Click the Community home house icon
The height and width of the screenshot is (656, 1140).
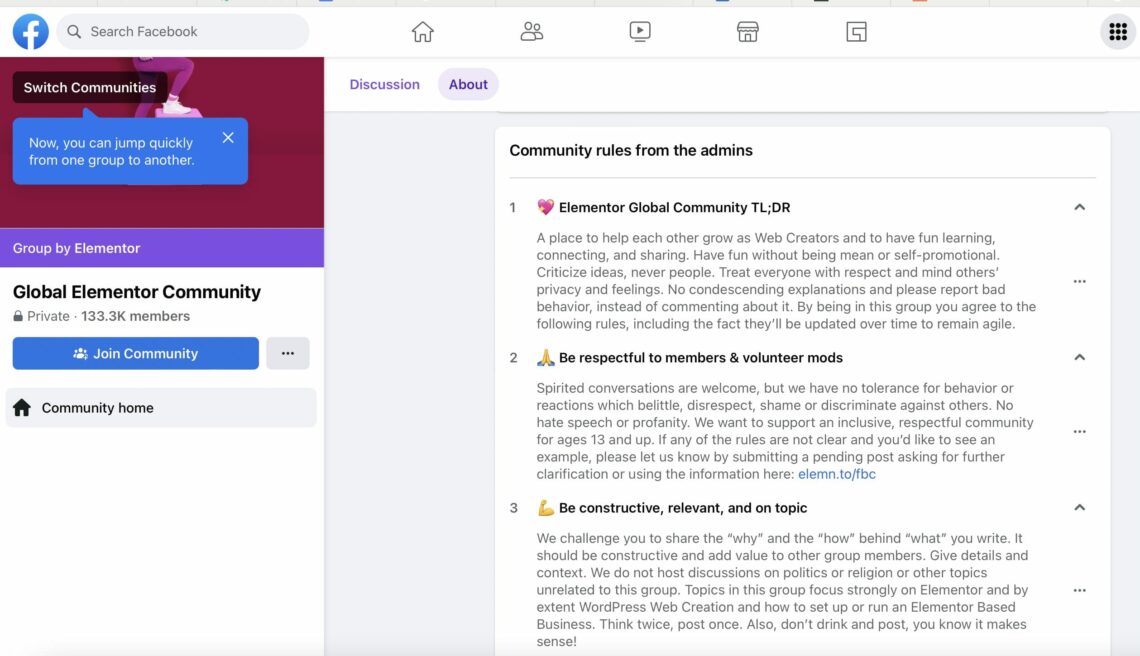pos(22,407)
